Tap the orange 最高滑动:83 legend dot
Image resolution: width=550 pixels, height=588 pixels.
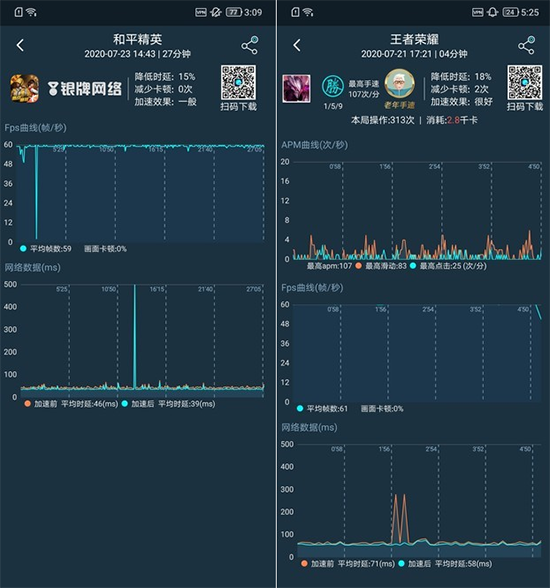tap(358, 266)
